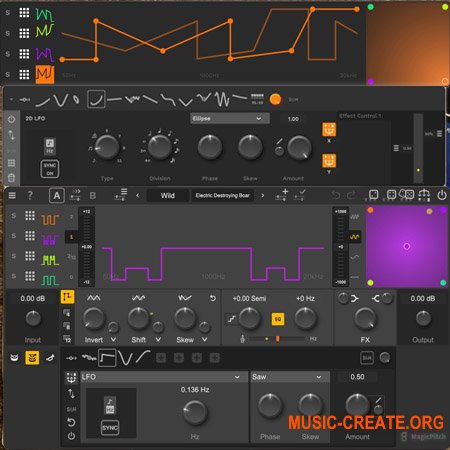The image size is (450, 450).
Task: Add preset with the plus icon
Action: click(282, 195)
